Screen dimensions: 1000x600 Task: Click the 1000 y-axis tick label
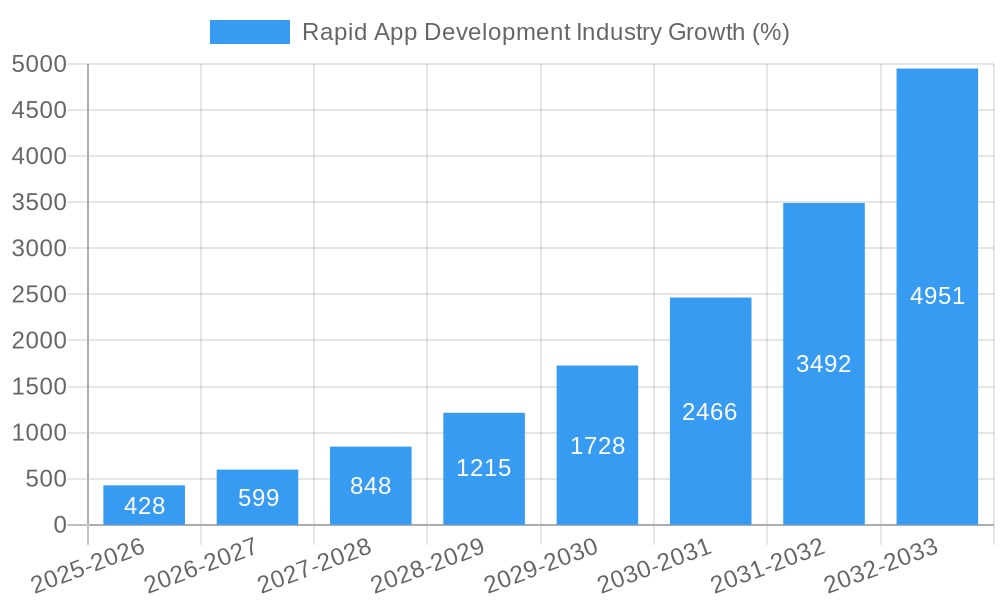(39, 432)
